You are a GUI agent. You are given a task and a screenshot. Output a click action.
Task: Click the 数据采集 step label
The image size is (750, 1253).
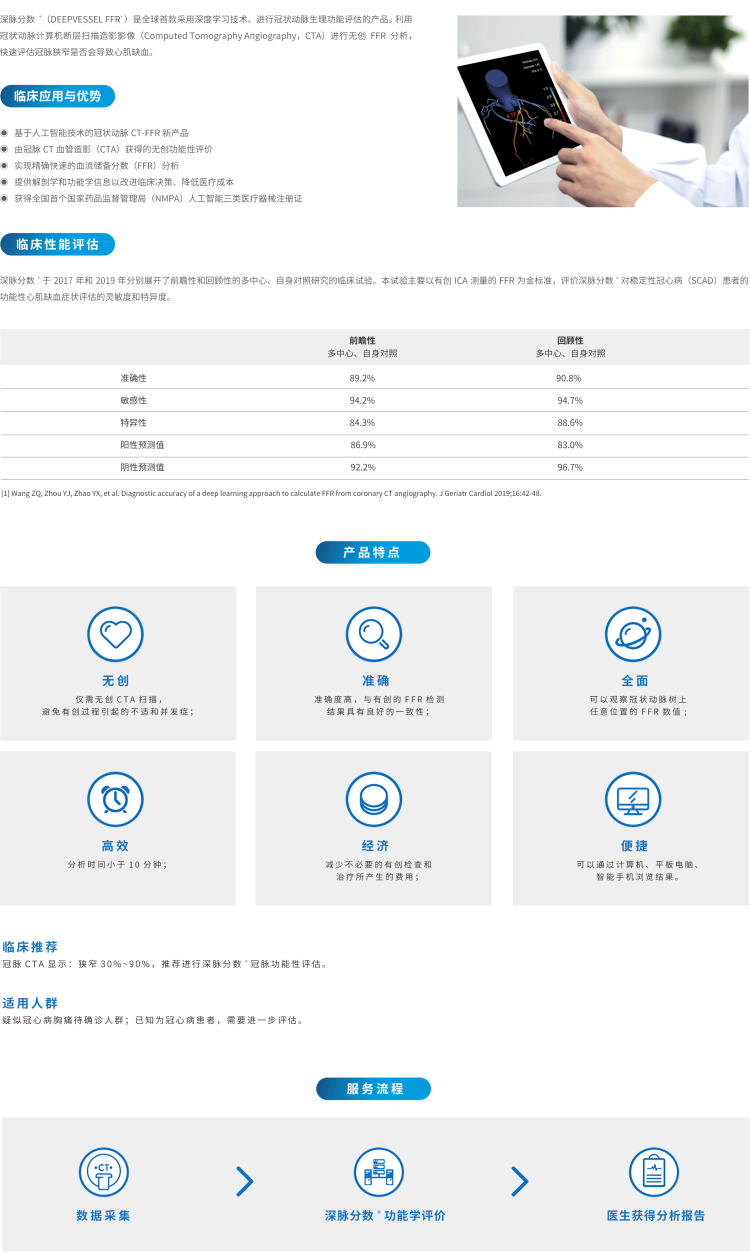104,1216
